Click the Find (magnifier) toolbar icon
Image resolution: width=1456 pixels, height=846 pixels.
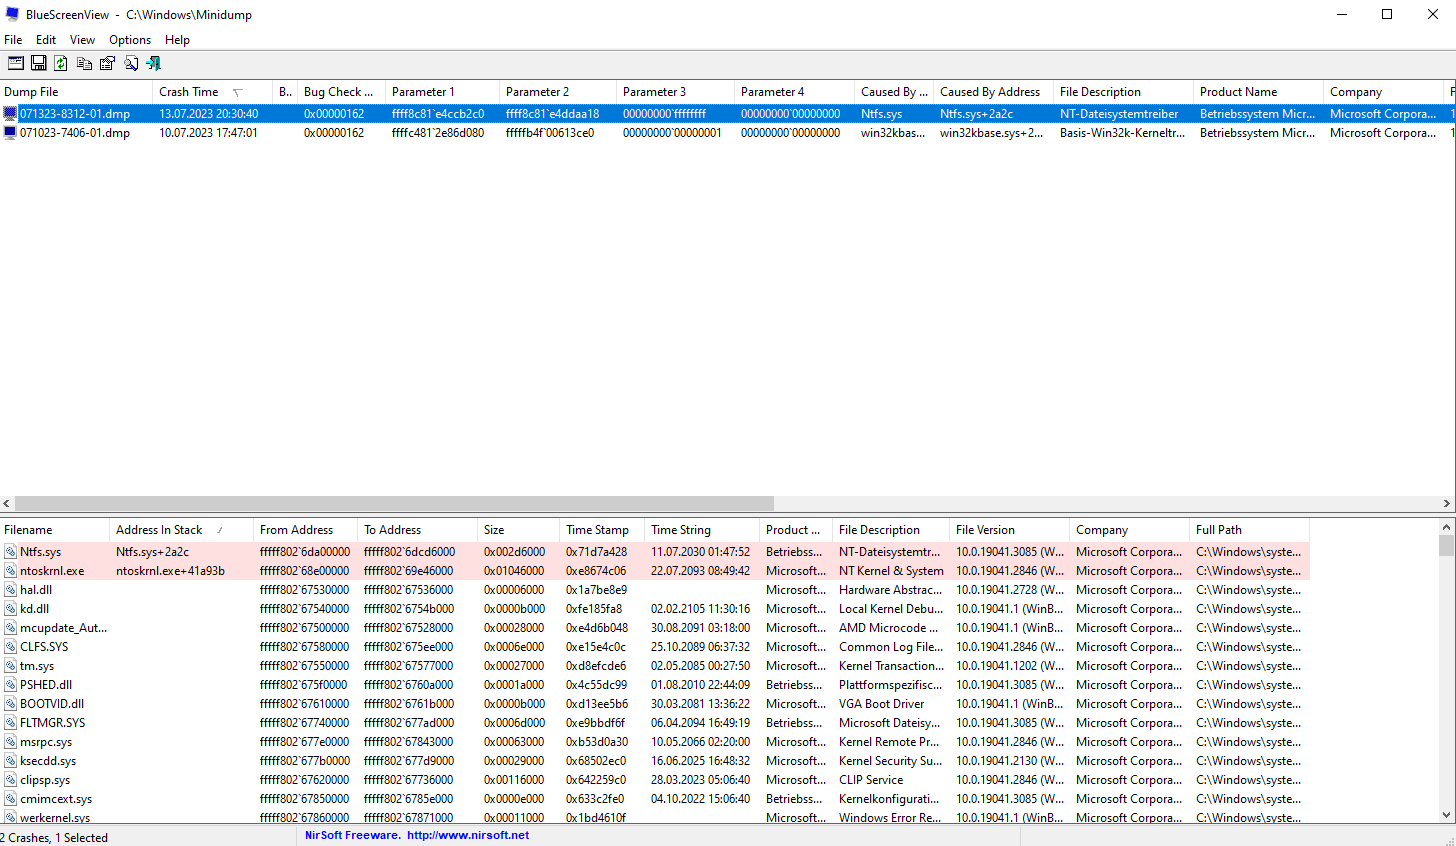click(131, 63)
